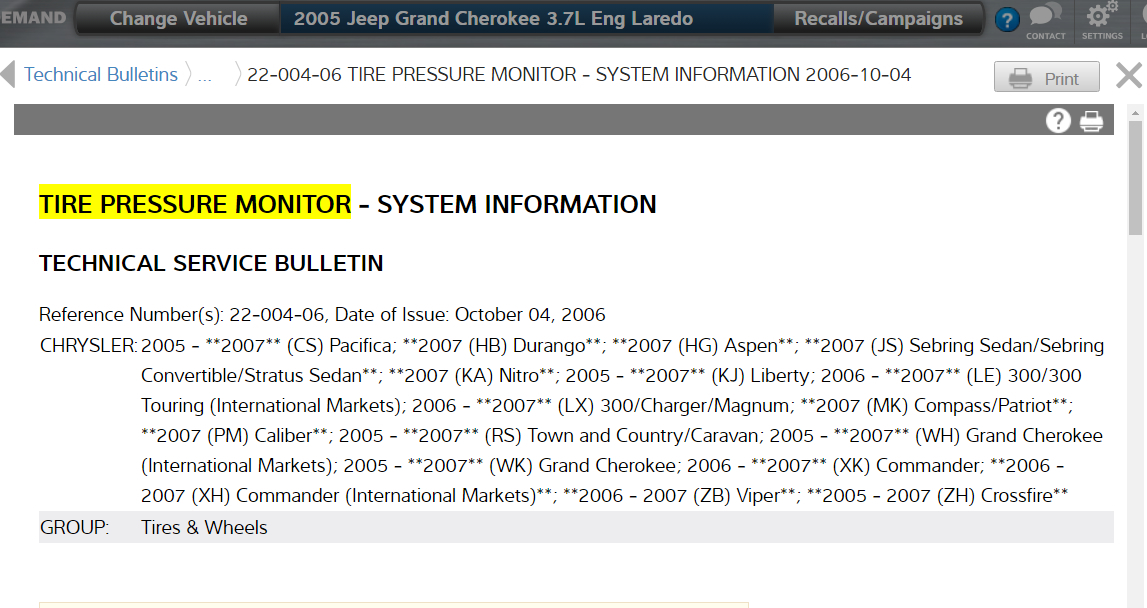Click the breadcrumb title 22-004-06 TIRE PRESSURE MONITOR
Screen dimensions: 1147x608
[579, 75]
